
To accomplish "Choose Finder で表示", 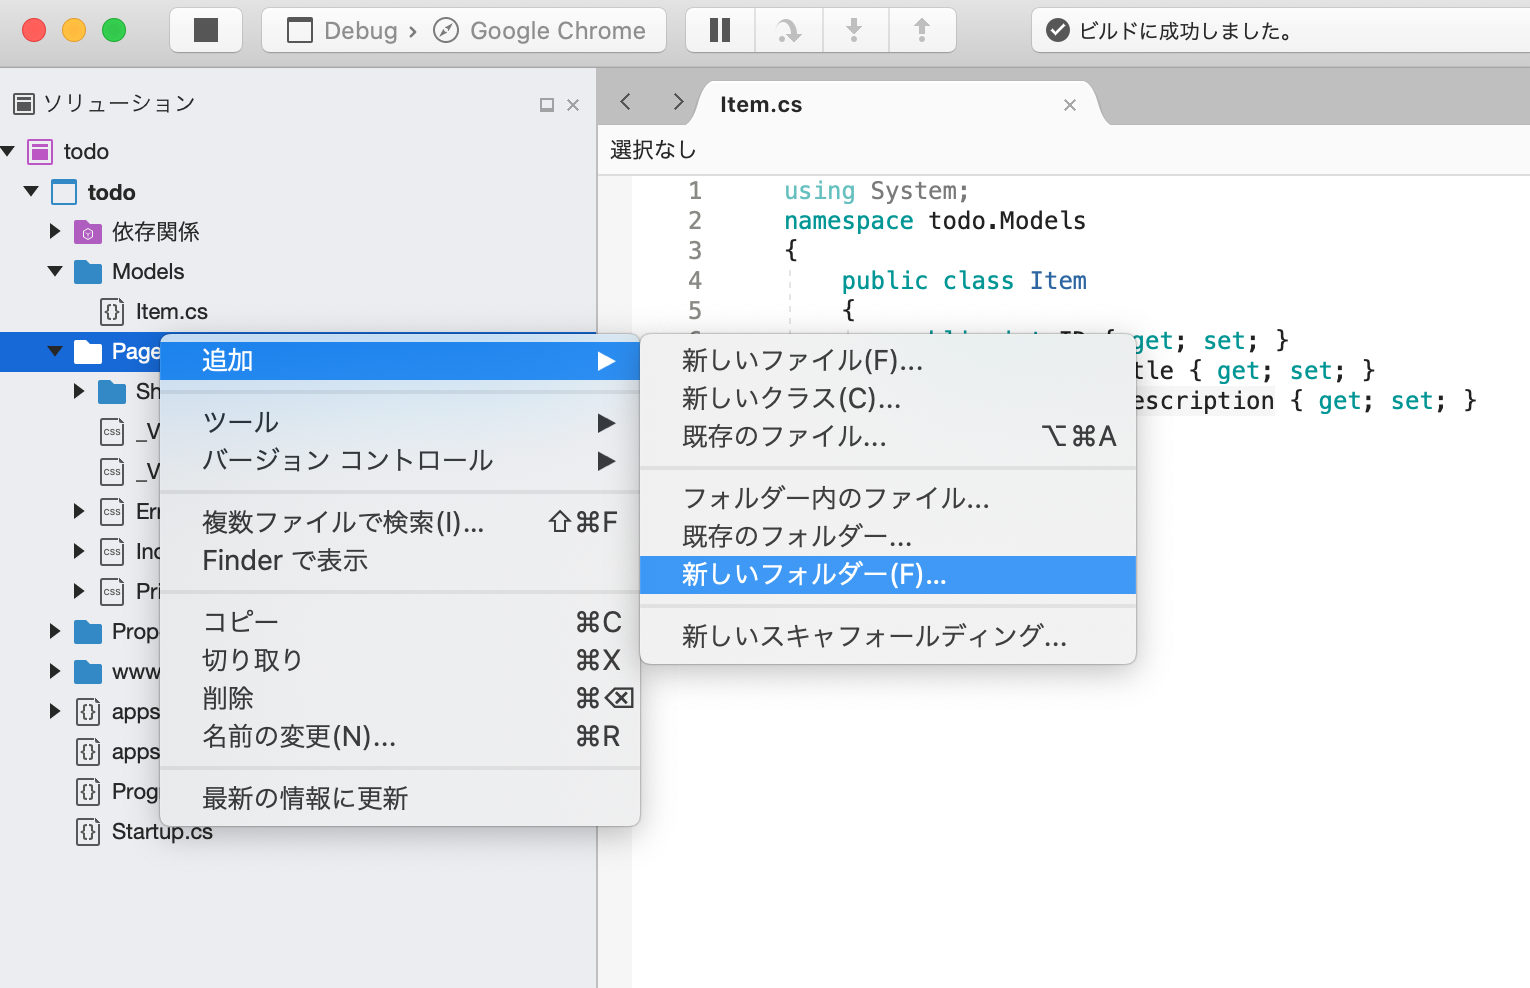I will click(400, 561).
